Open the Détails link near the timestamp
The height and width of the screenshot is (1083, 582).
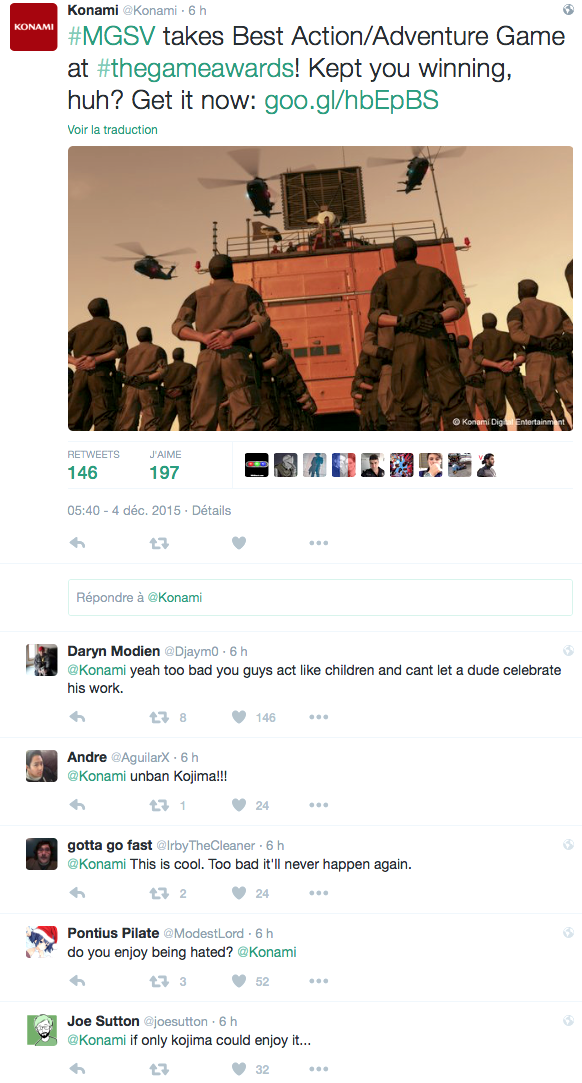tap(211, 510)
